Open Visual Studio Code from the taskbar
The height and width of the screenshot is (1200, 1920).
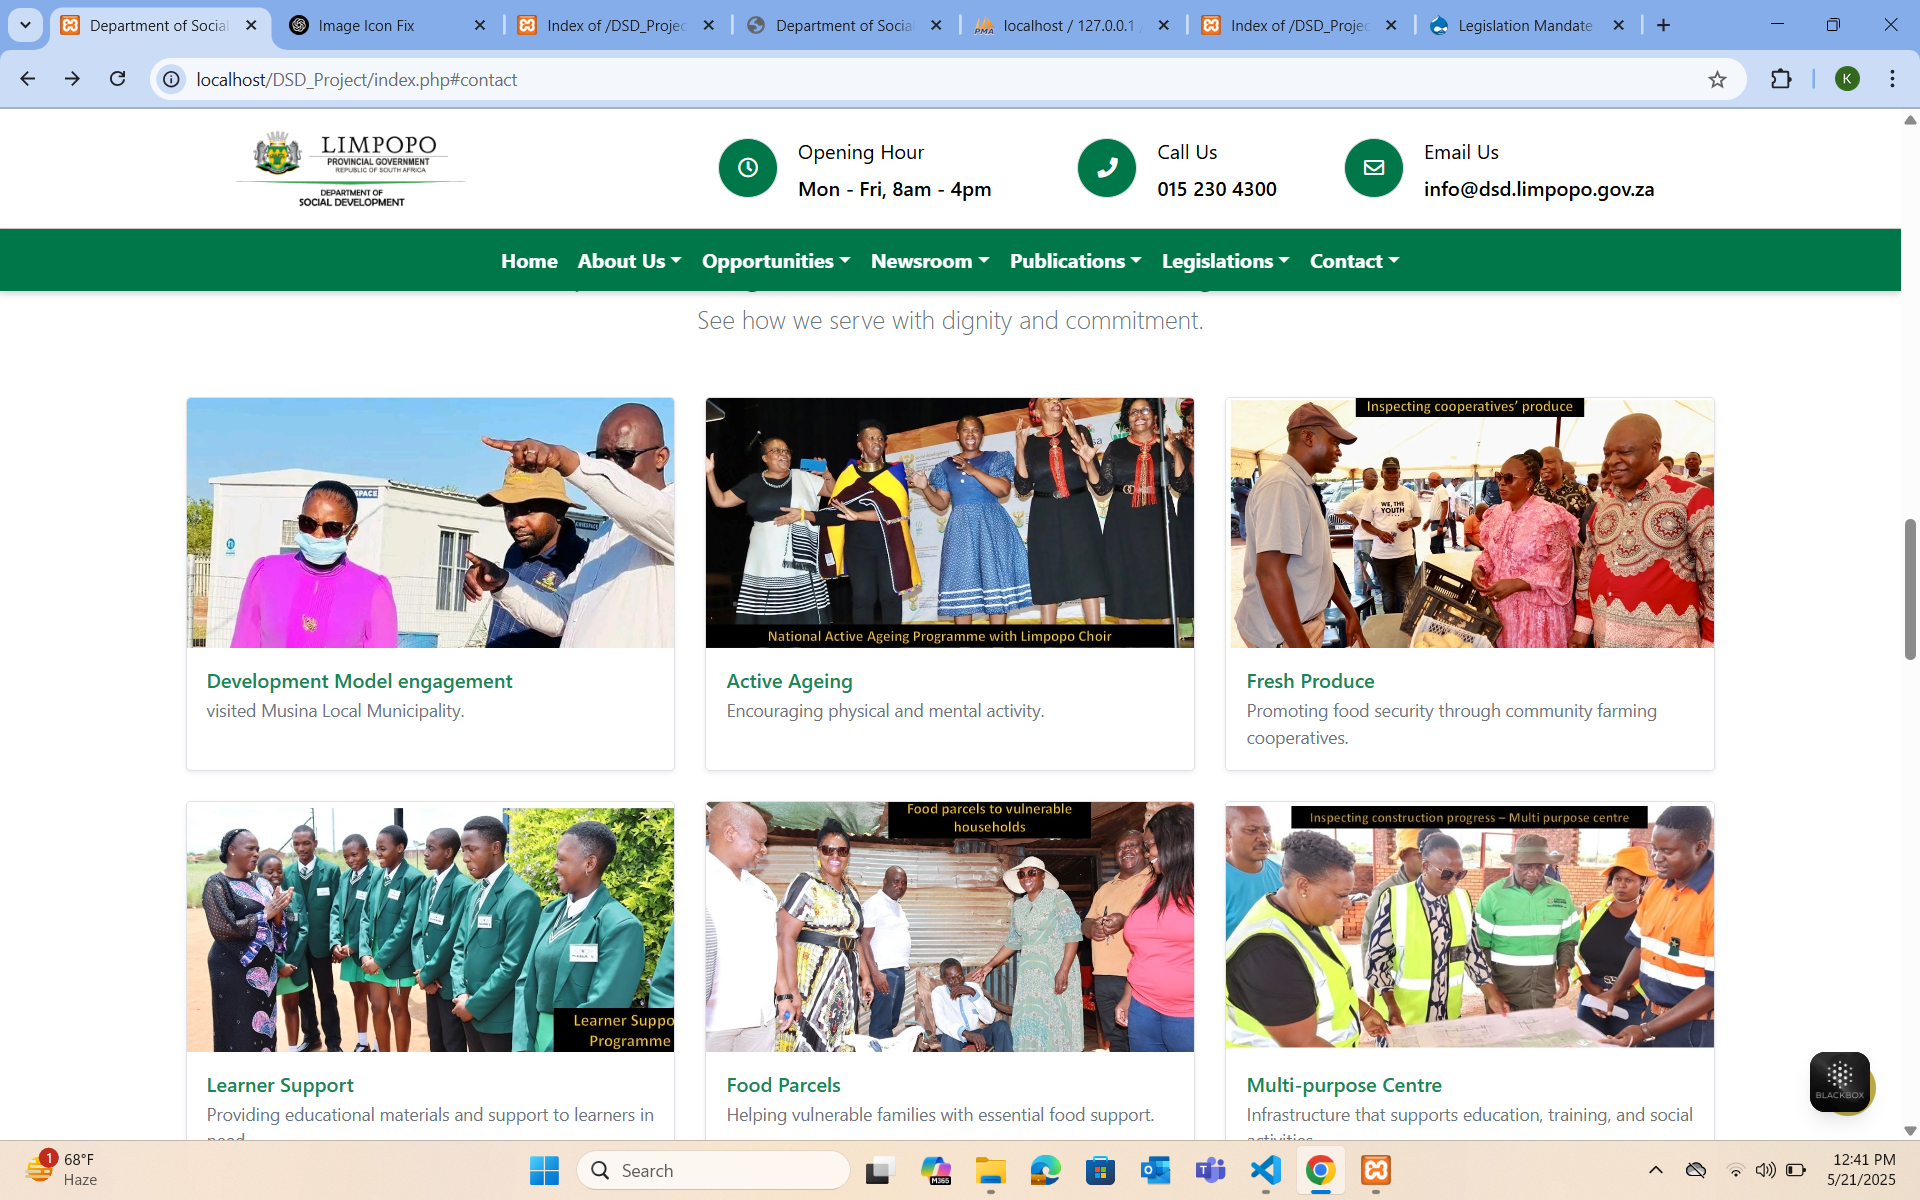1265,1170
